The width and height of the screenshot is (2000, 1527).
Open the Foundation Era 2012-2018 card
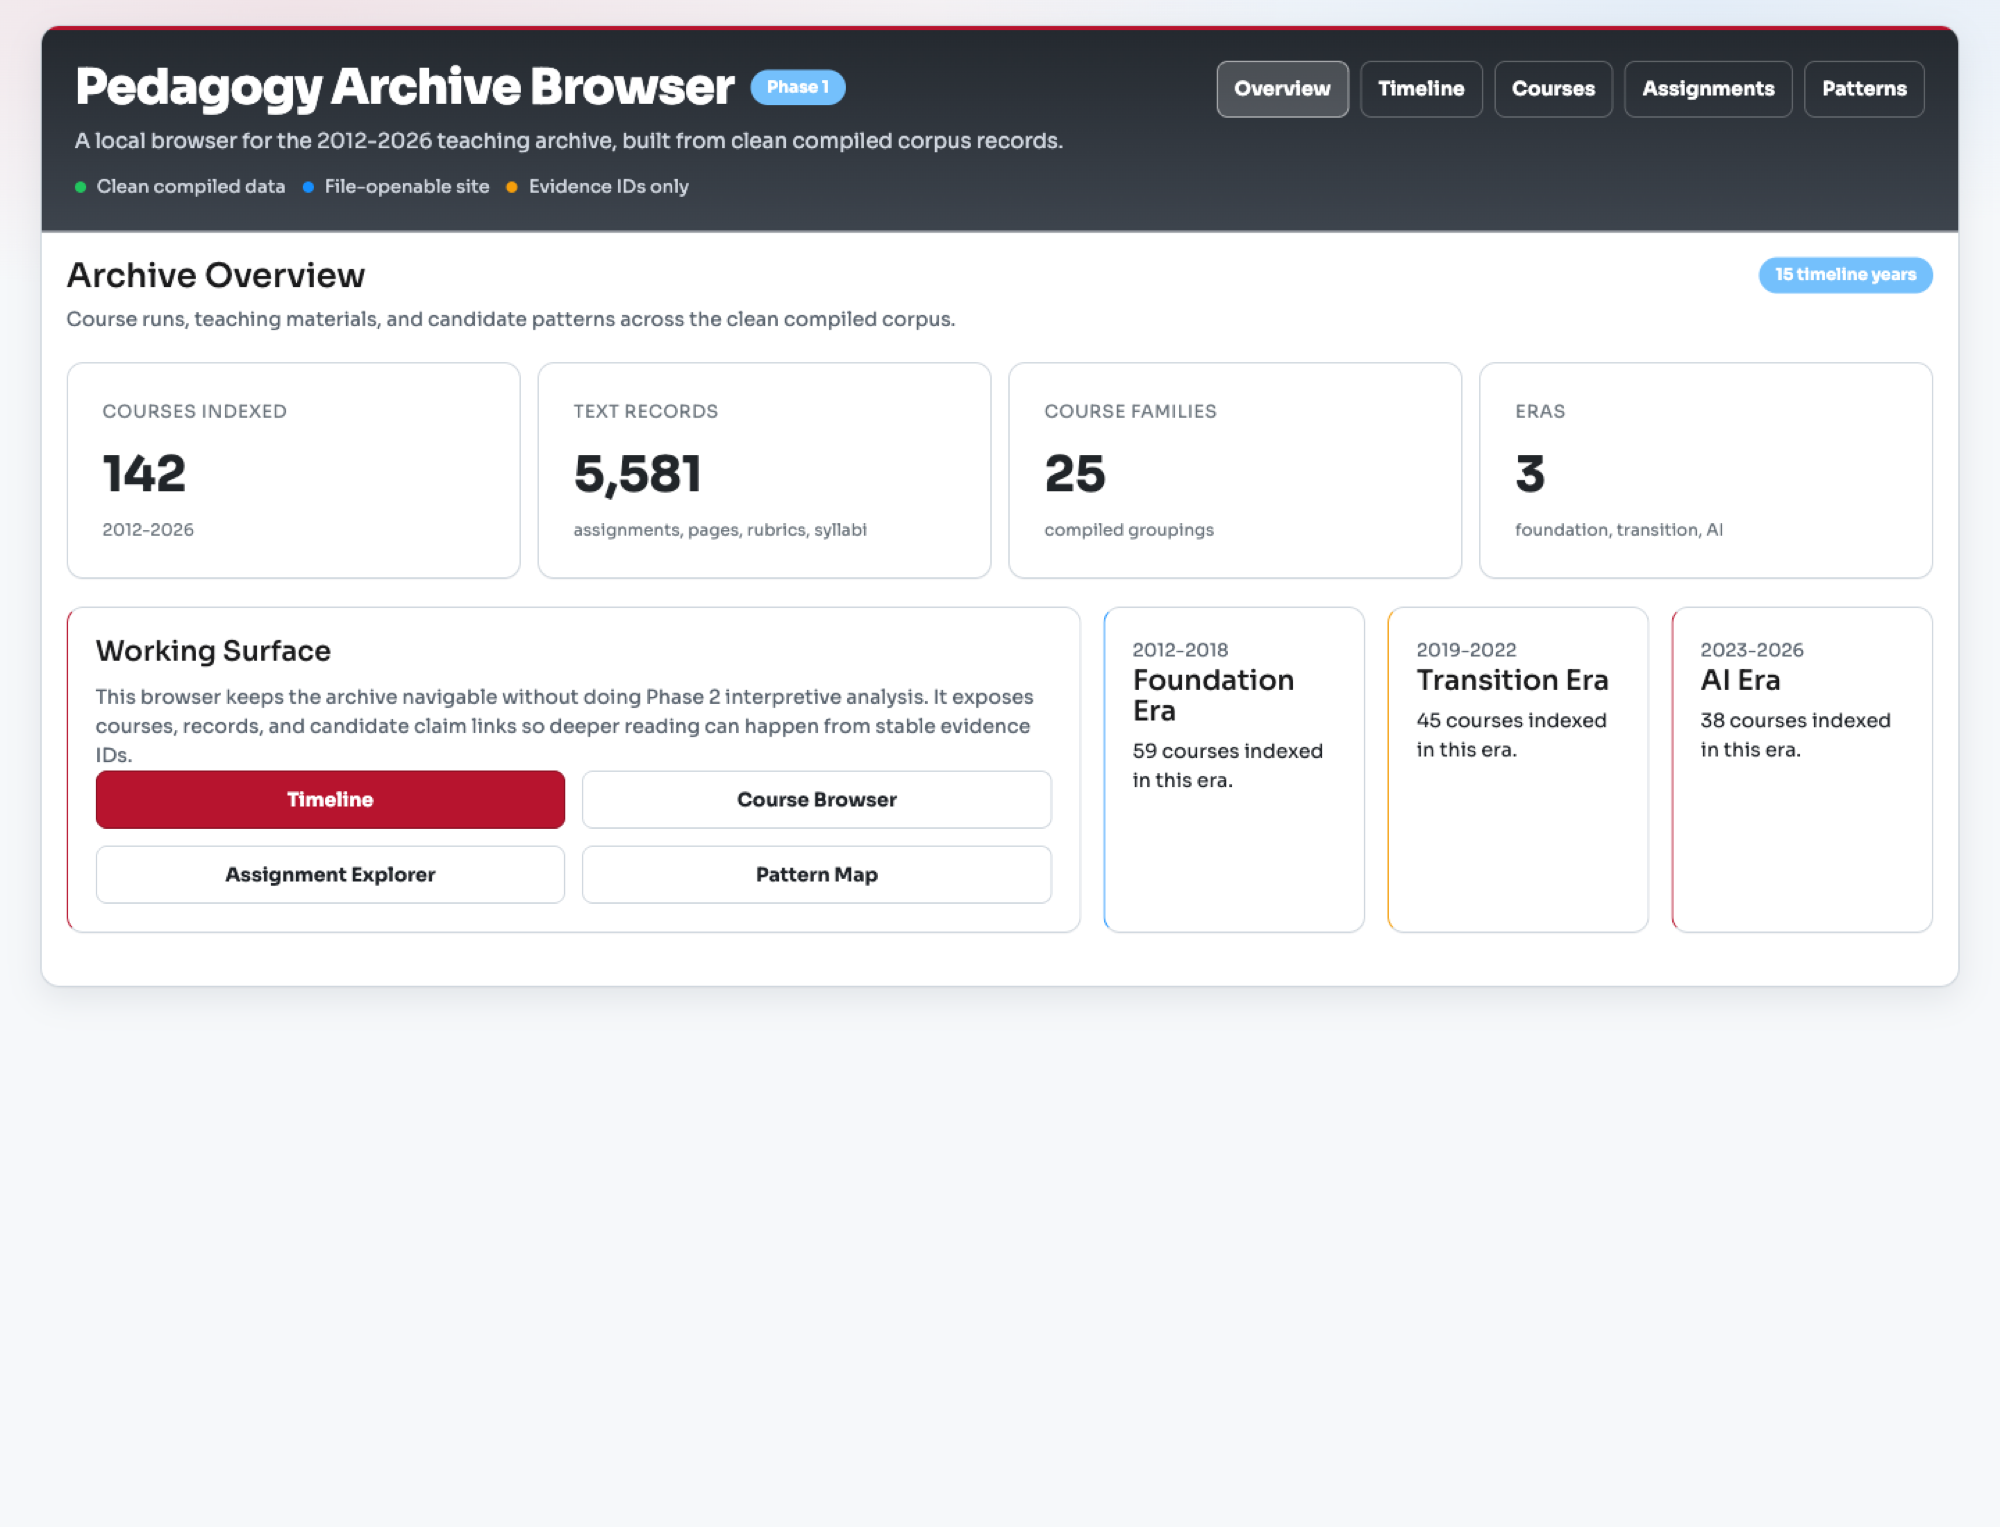pyautogui.click(x=1234, y=769)
